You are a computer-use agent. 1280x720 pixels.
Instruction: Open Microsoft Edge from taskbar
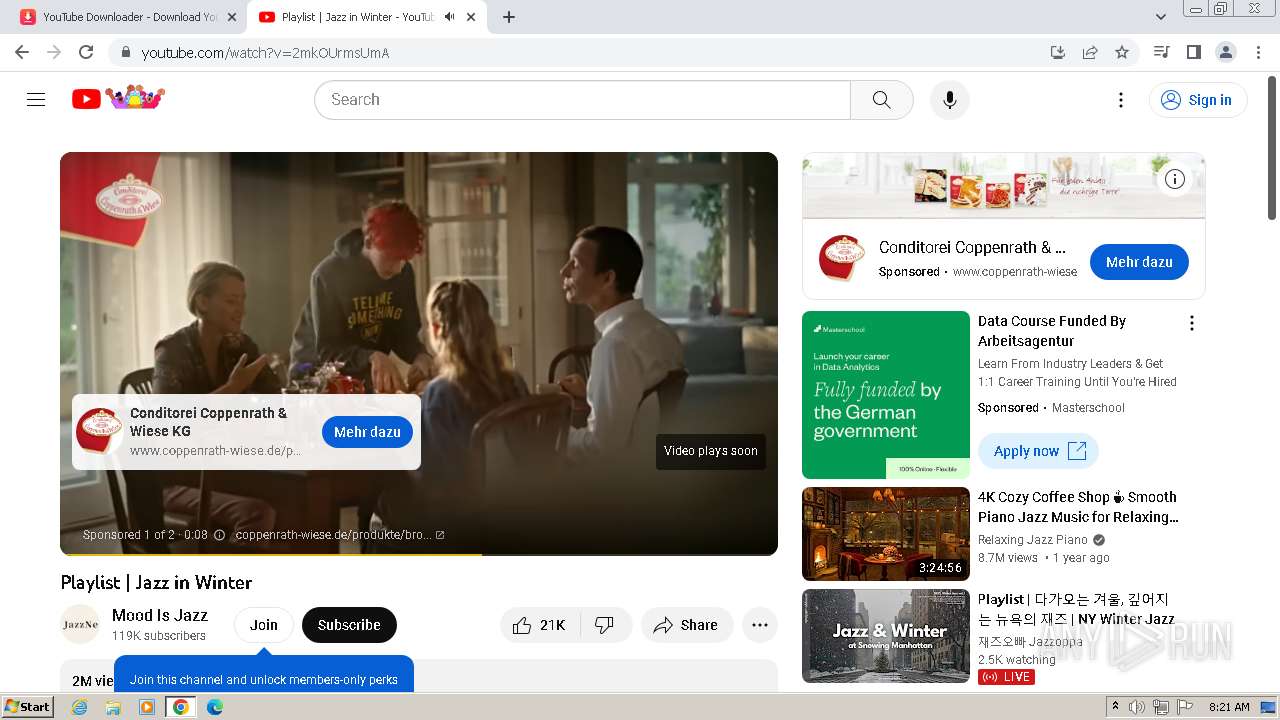click(x=214, y=707)
